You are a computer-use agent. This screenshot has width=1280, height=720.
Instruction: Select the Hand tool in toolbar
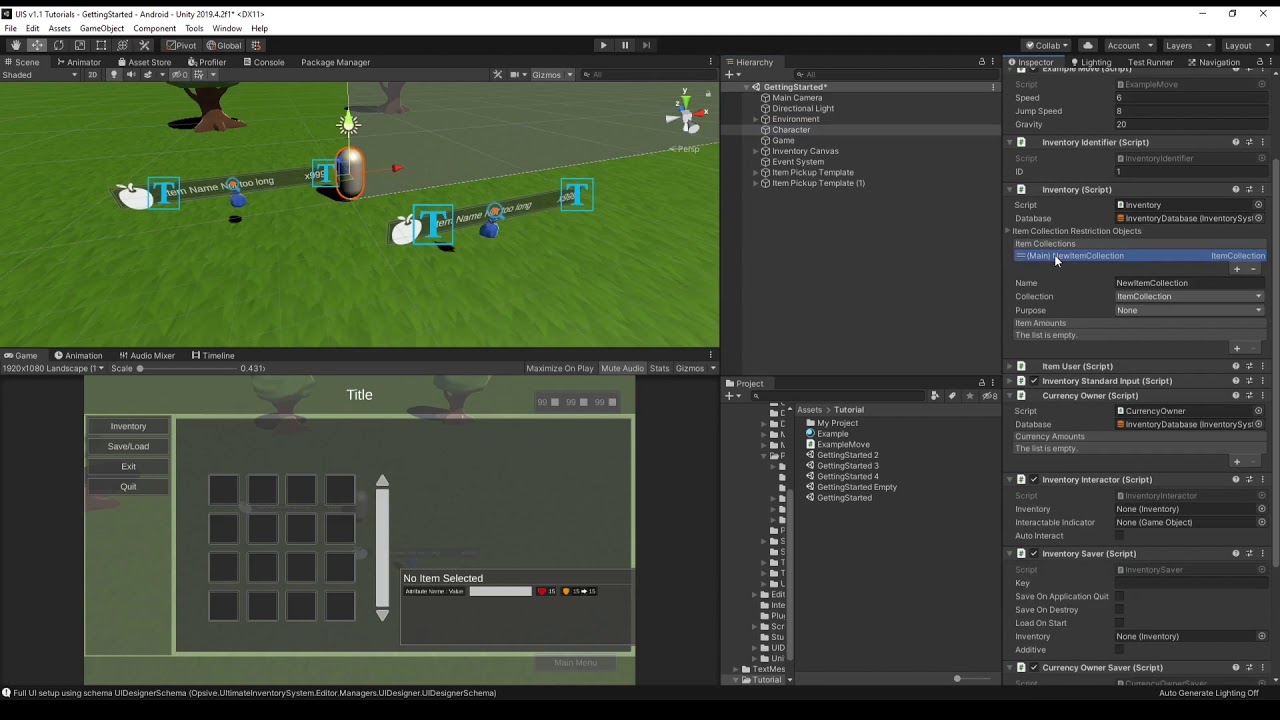[x=15, y=45]
